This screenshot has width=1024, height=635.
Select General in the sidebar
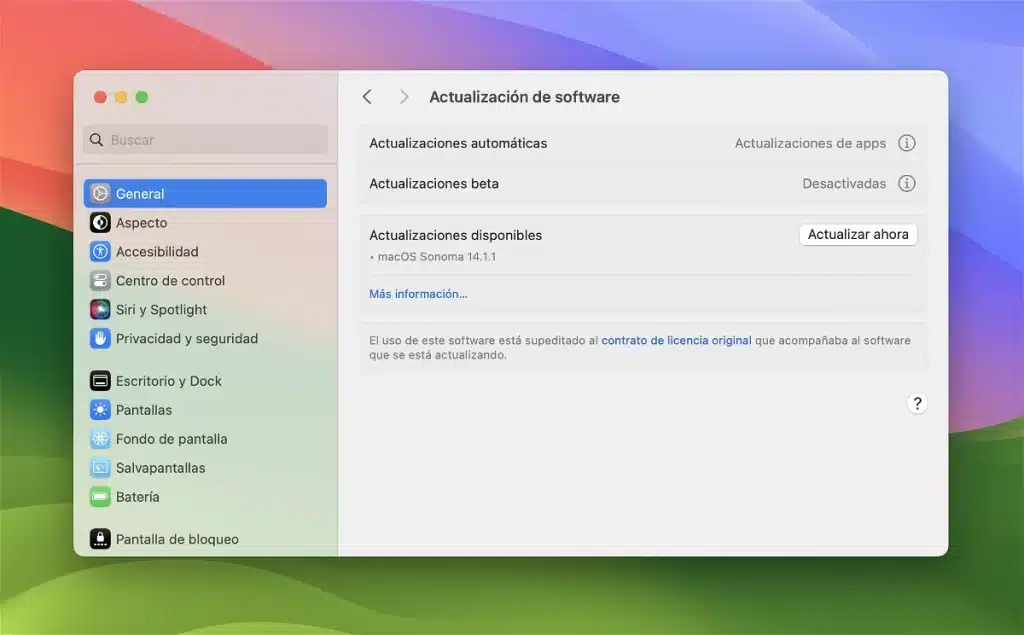pos(205,193)
